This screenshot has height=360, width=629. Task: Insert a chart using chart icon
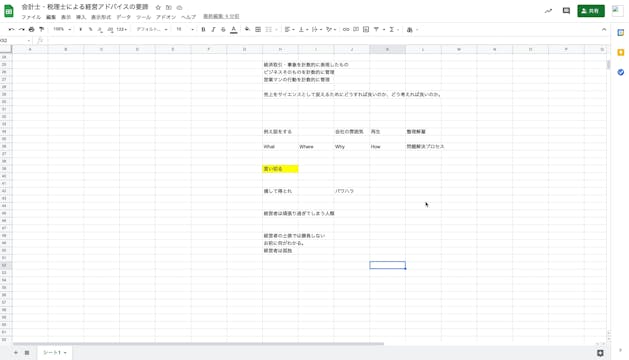pos(366,29)
